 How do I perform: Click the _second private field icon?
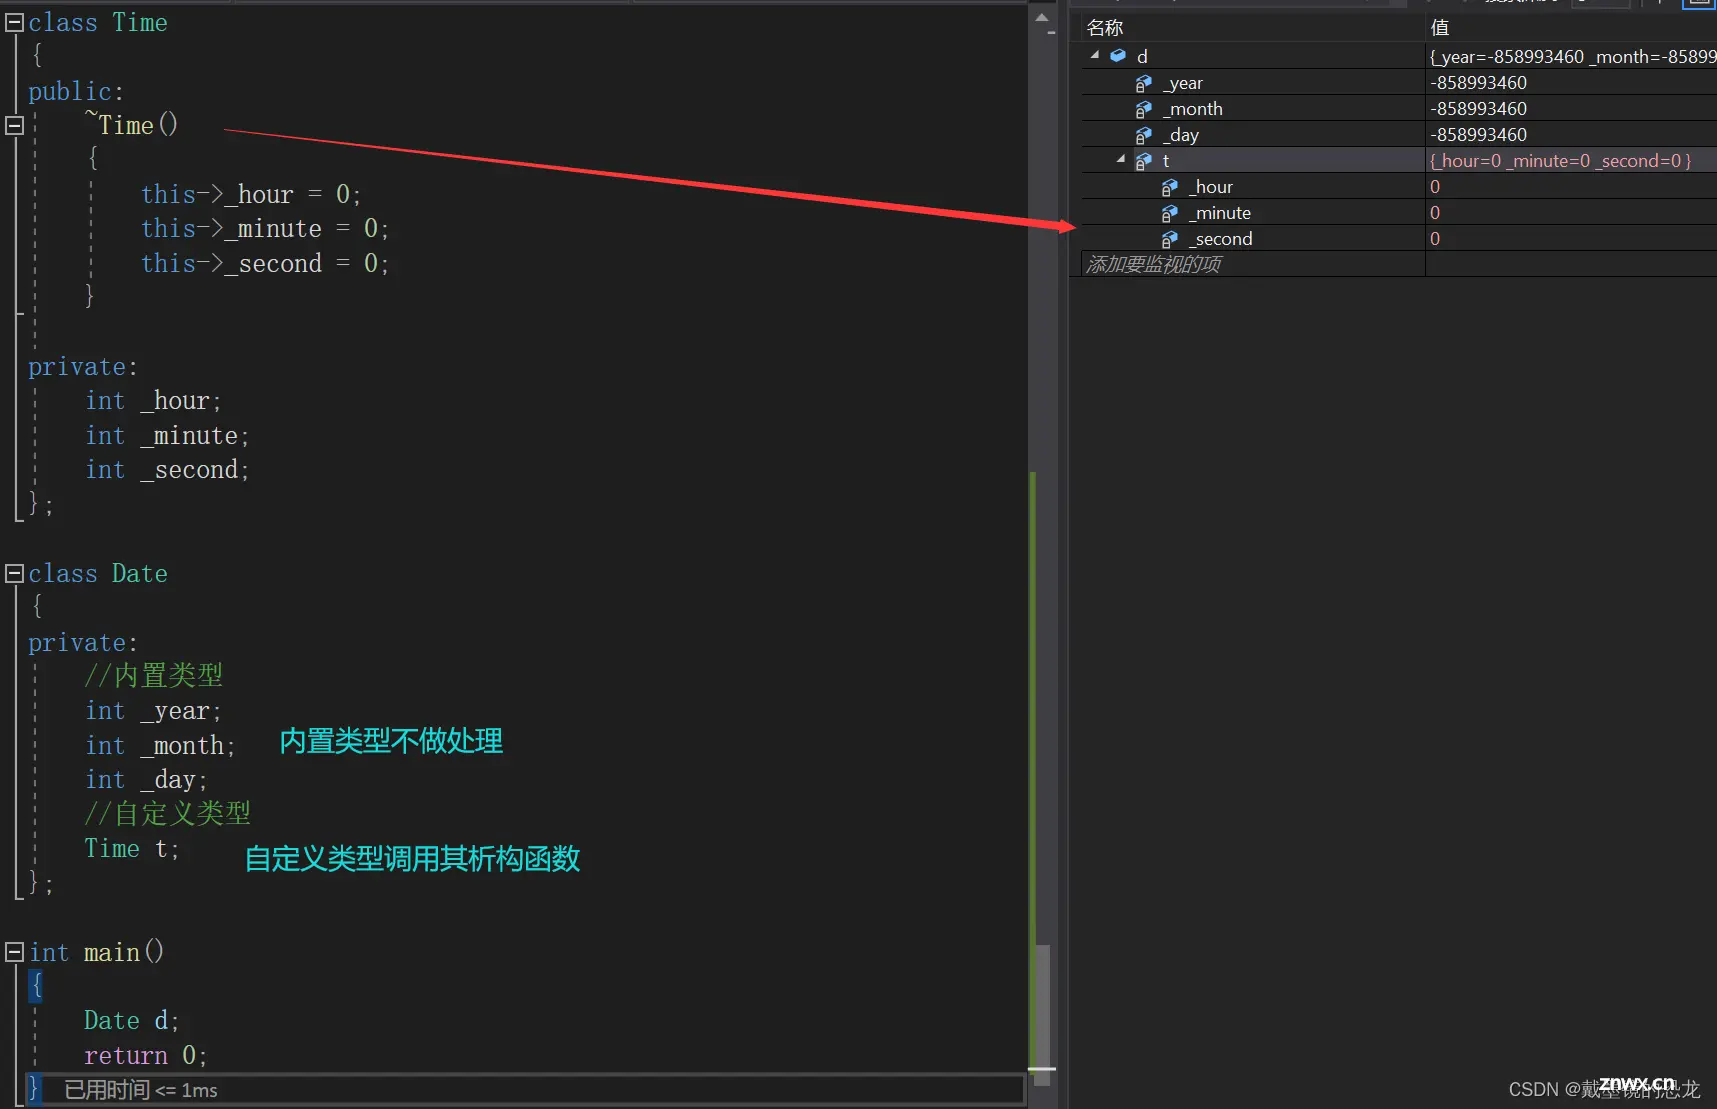coord(1170,239)
